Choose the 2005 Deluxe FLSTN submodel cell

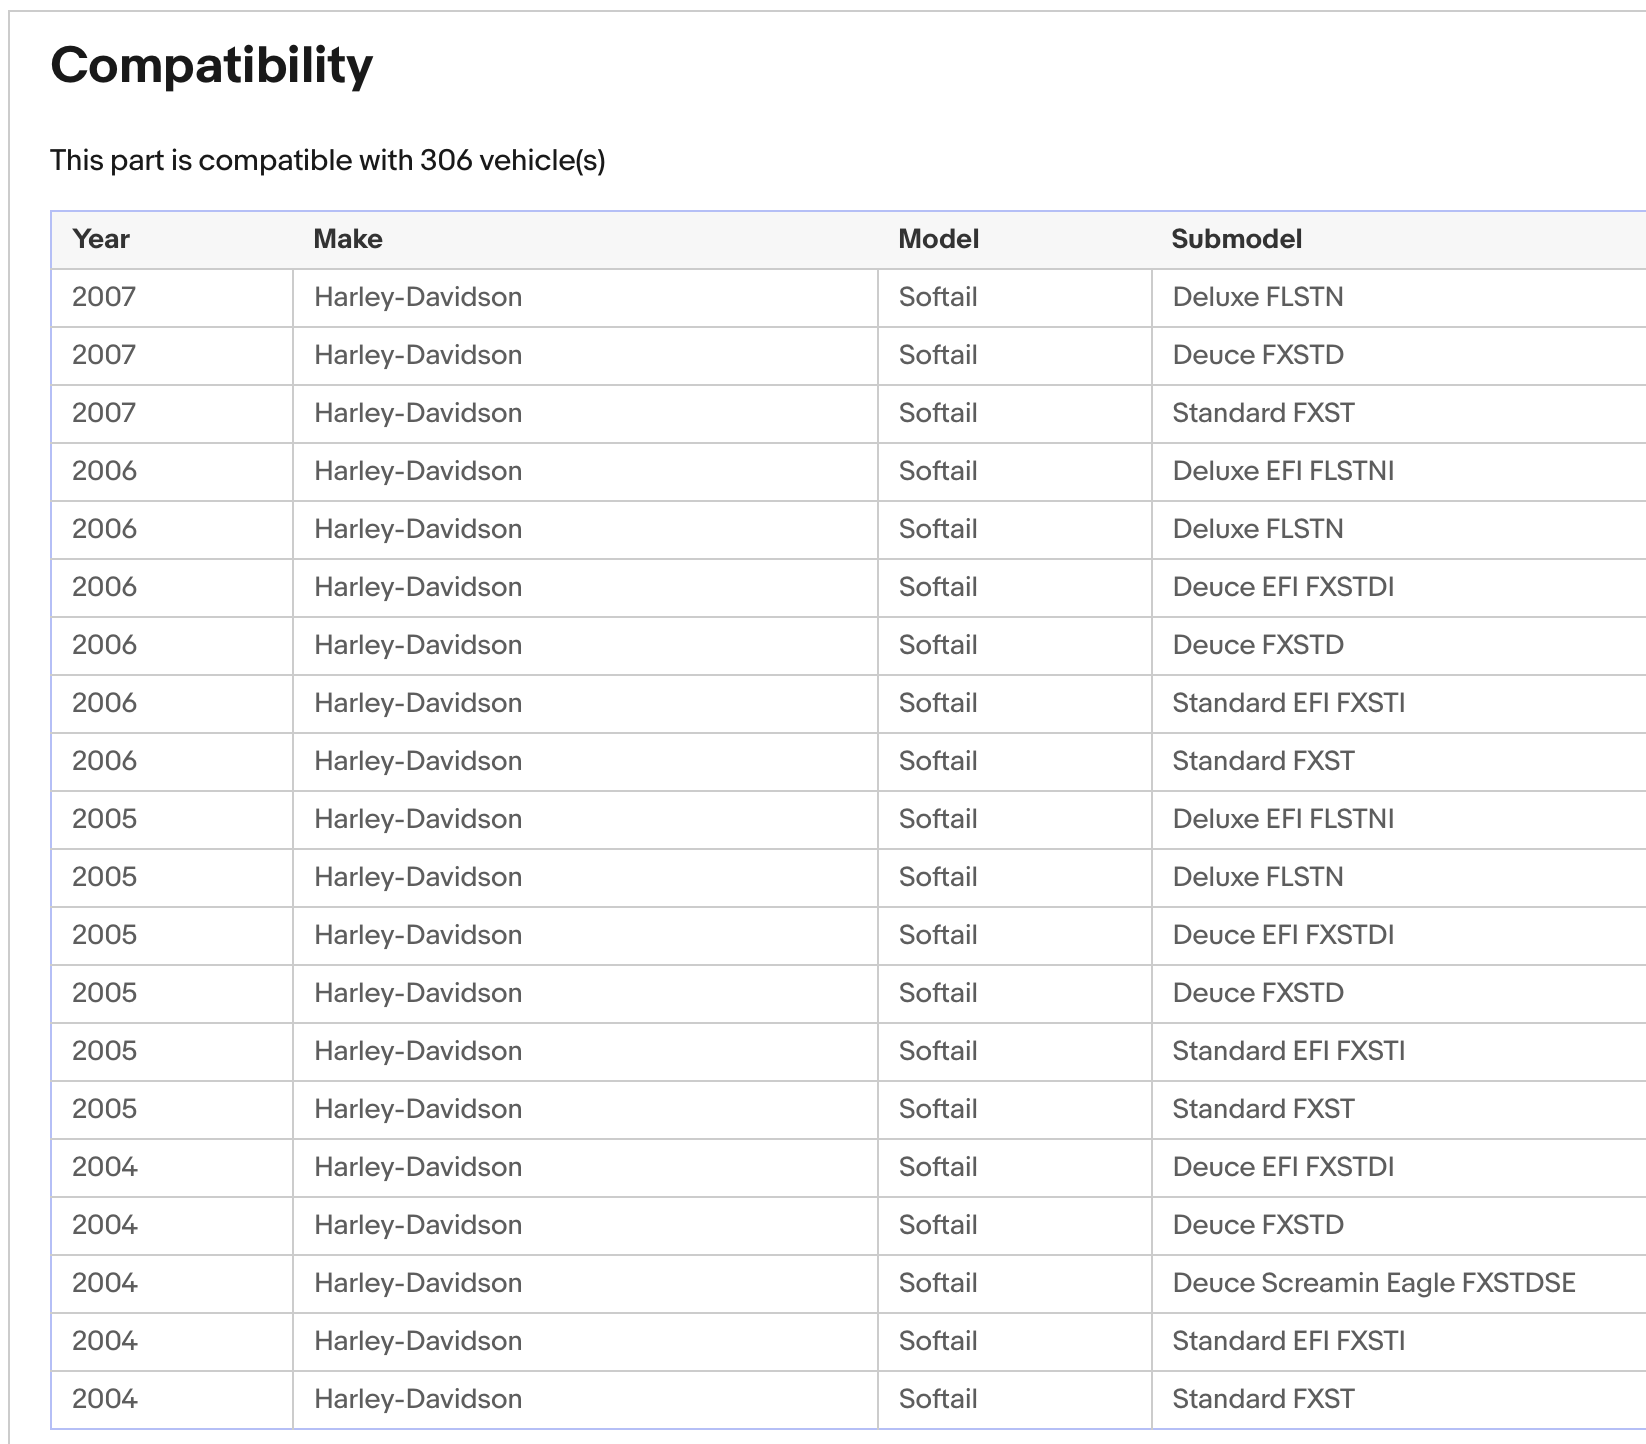tap(1257, 877)
